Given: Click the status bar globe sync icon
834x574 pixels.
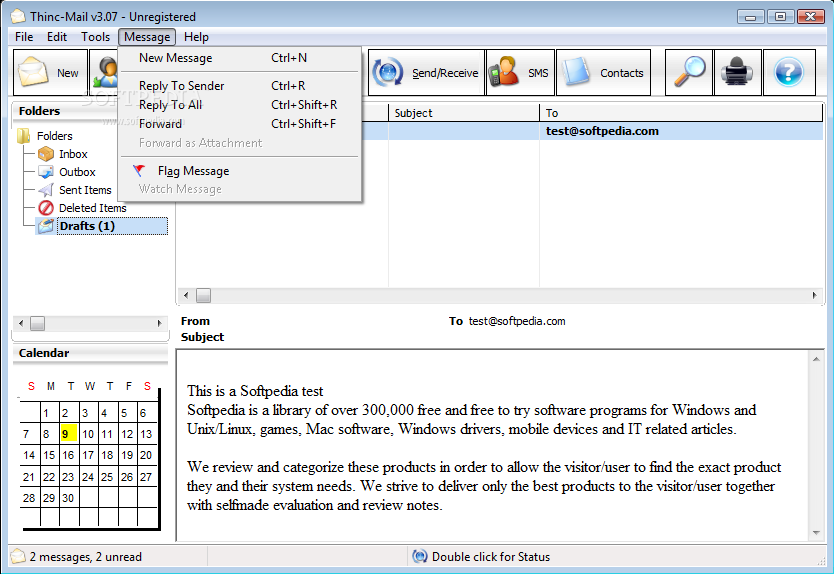Looking at the screenshot, I should (x=420, y=556).
